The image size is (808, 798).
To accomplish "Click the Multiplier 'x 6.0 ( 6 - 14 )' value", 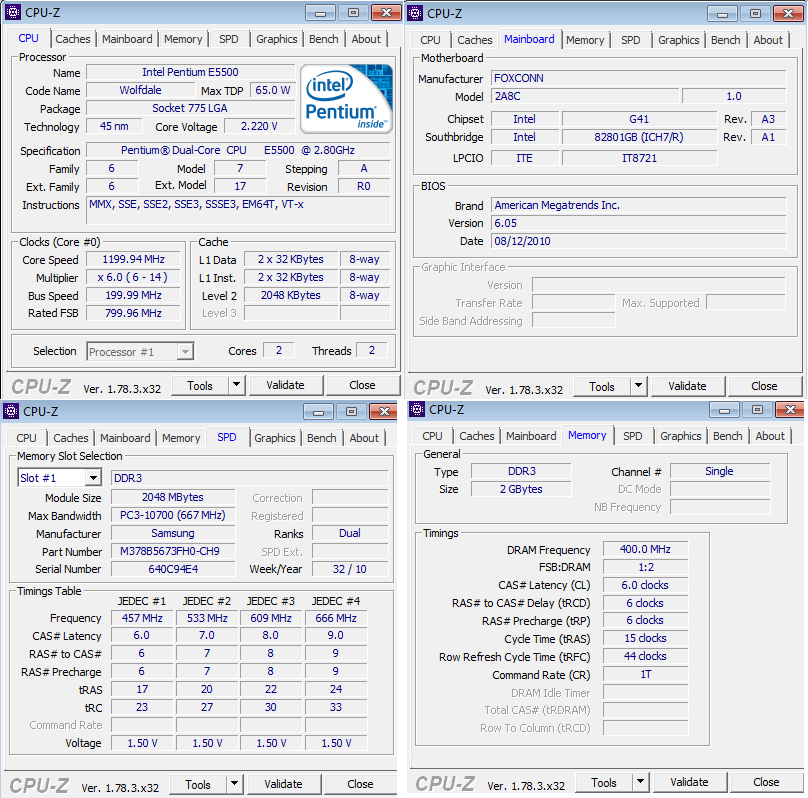I will point(133,277).
